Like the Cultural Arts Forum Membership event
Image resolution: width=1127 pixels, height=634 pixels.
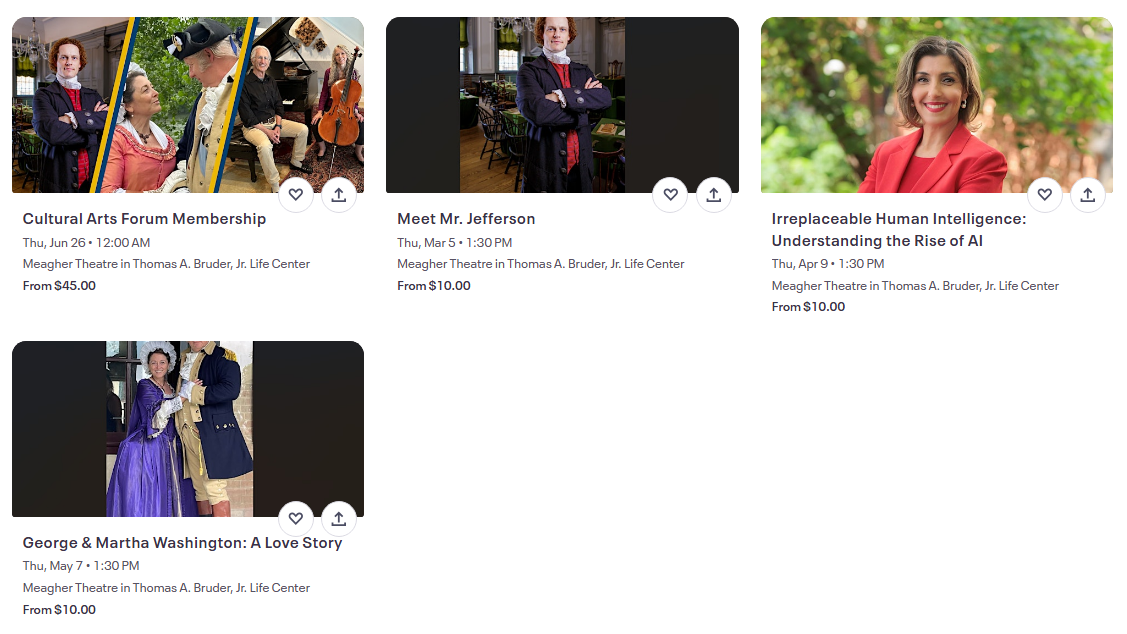point(295,195)
